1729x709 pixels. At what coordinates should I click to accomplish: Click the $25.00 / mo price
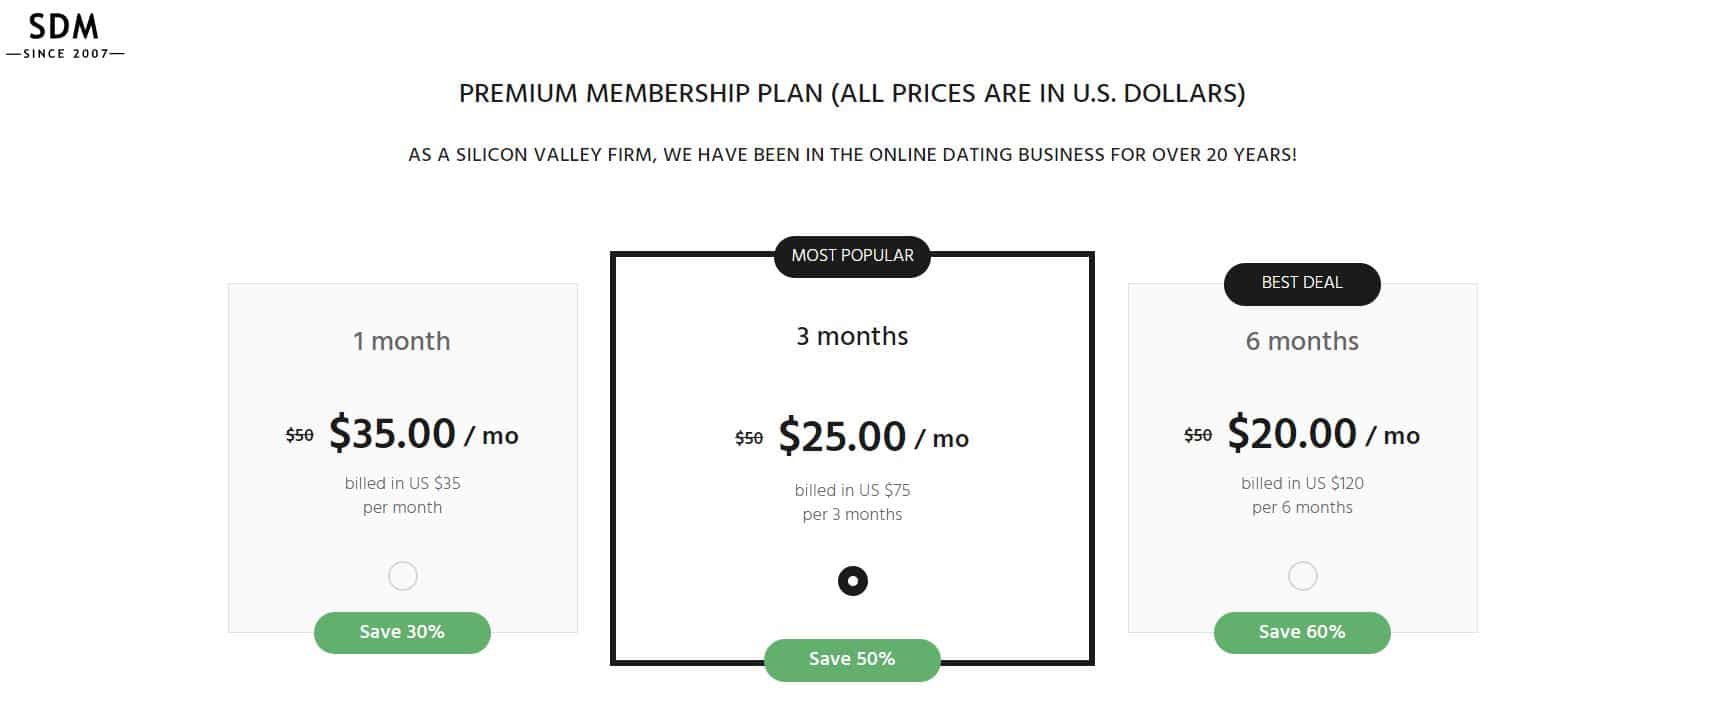pos(872,437)
